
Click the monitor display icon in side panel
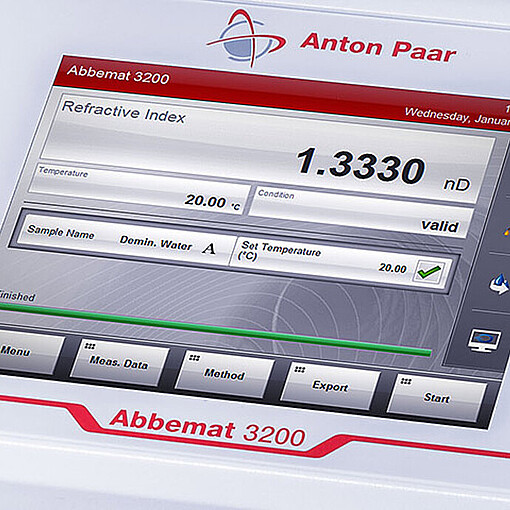pos(485,340)
